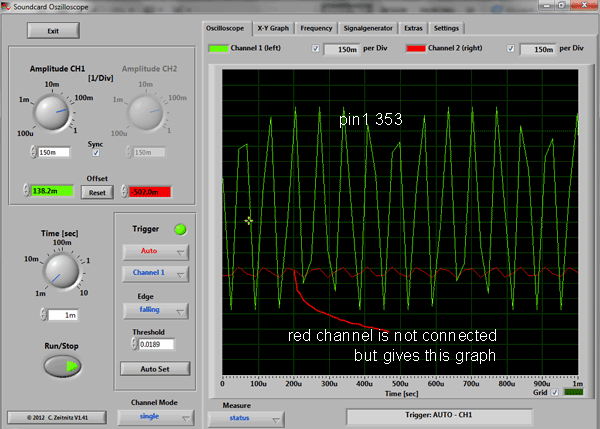Toggle Channel 1 (left) visibility checkbox
Image resolution: width=600 pixels, height=429 pixels.
click(x=316, y=48)
